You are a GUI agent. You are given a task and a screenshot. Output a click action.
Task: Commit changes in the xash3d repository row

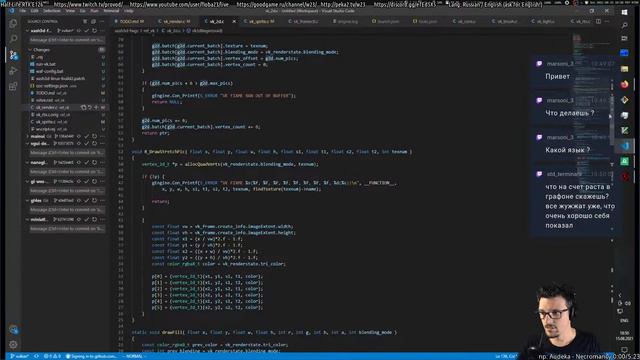point(87,31)
